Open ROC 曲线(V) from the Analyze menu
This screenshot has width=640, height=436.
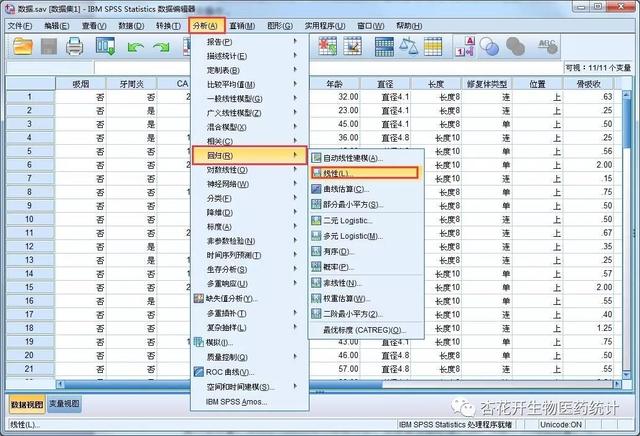(249, 372)
